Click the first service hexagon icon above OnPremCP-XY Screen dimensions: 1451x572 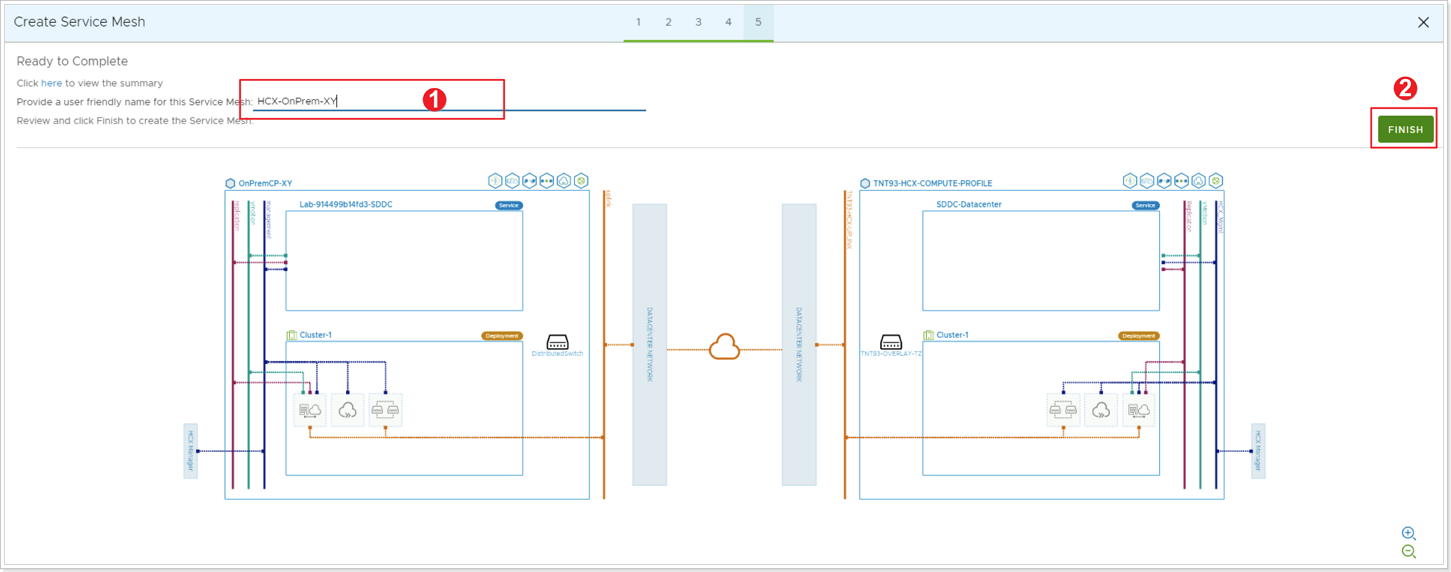click(x=495, y=181)
